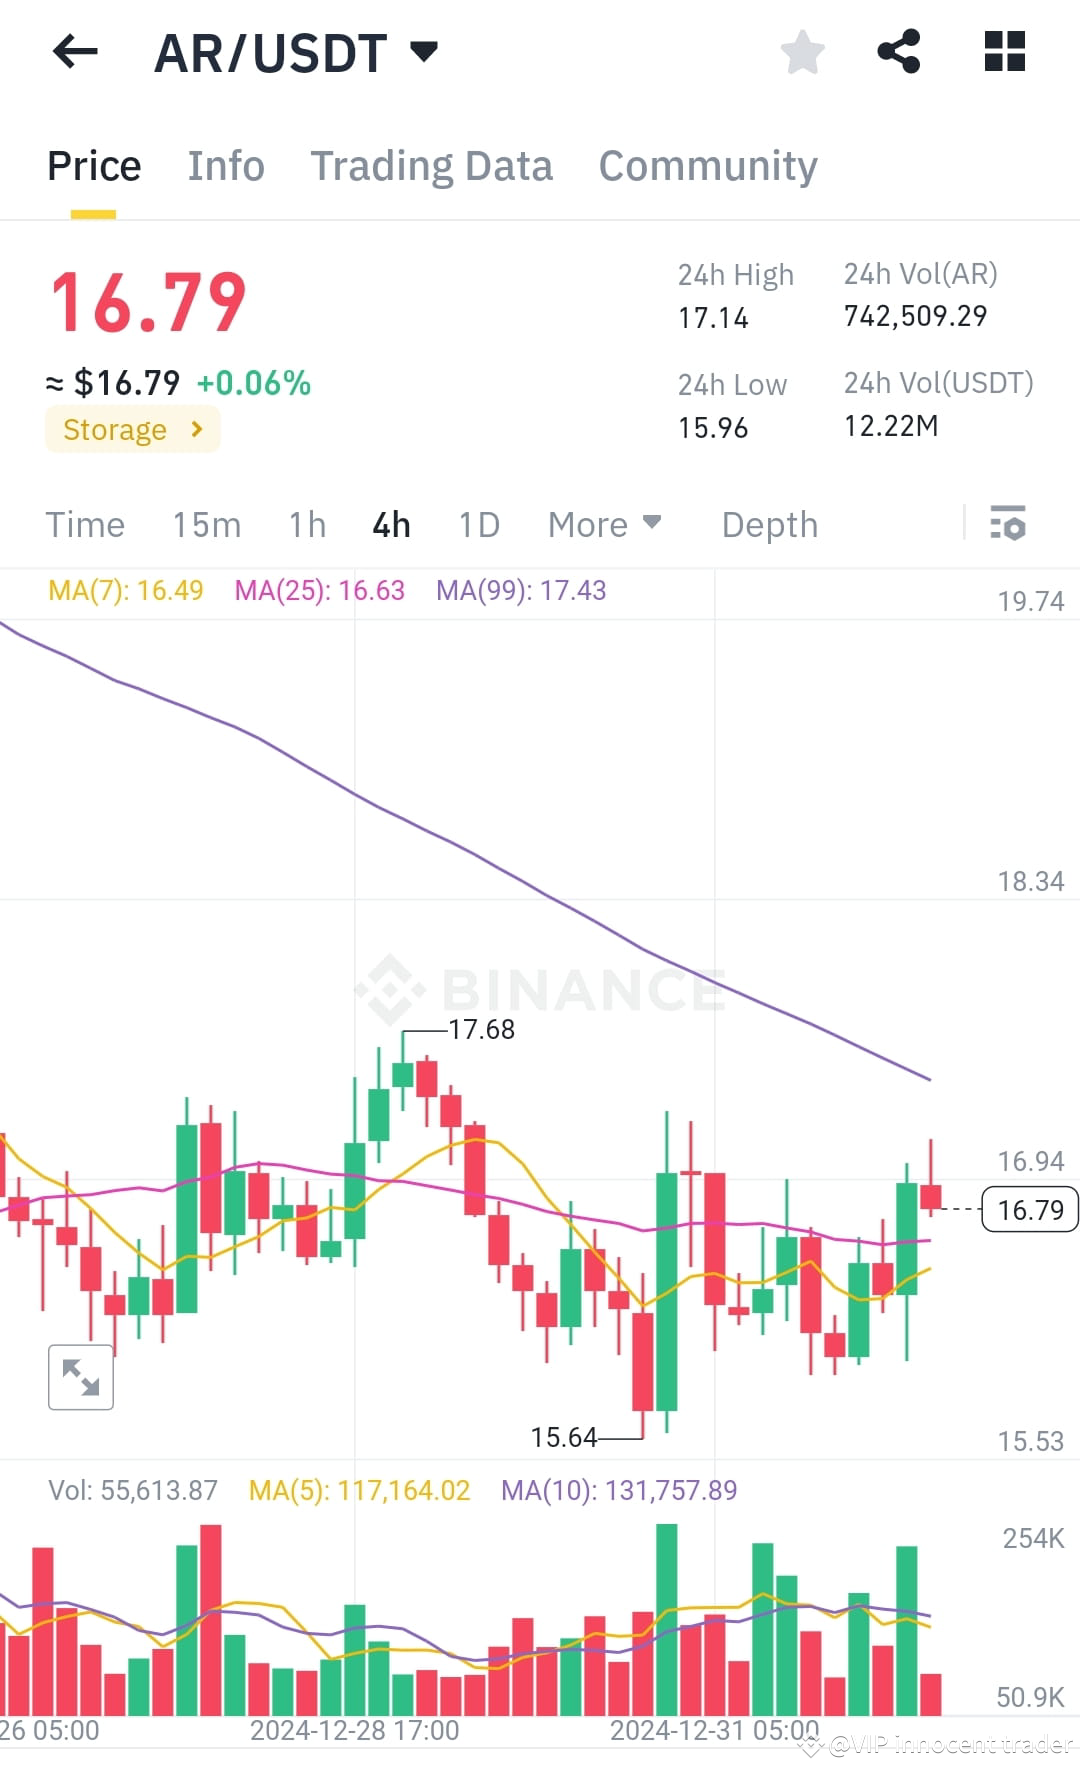Select the 15m timeframe

[x=207, y=524]
